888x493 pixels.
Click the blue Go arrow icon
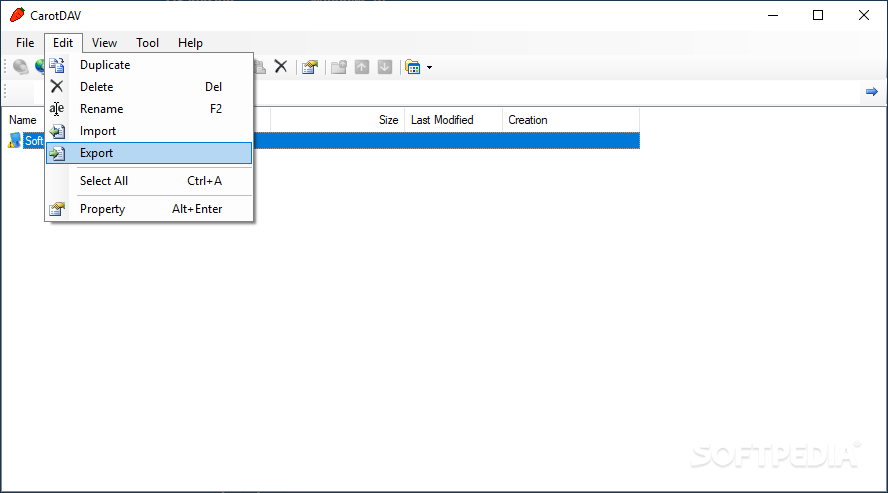(872, 92)
